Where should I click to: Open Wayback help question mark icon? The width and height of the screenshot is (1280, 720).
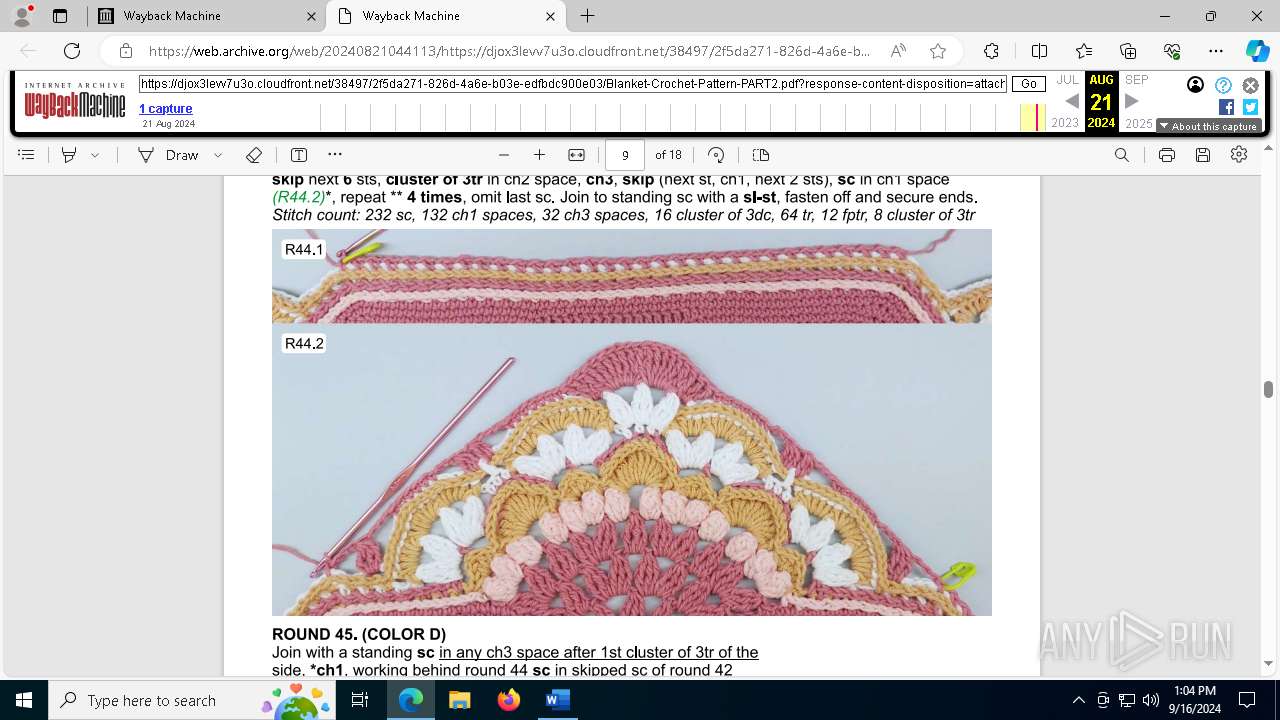pos(1223,85)
